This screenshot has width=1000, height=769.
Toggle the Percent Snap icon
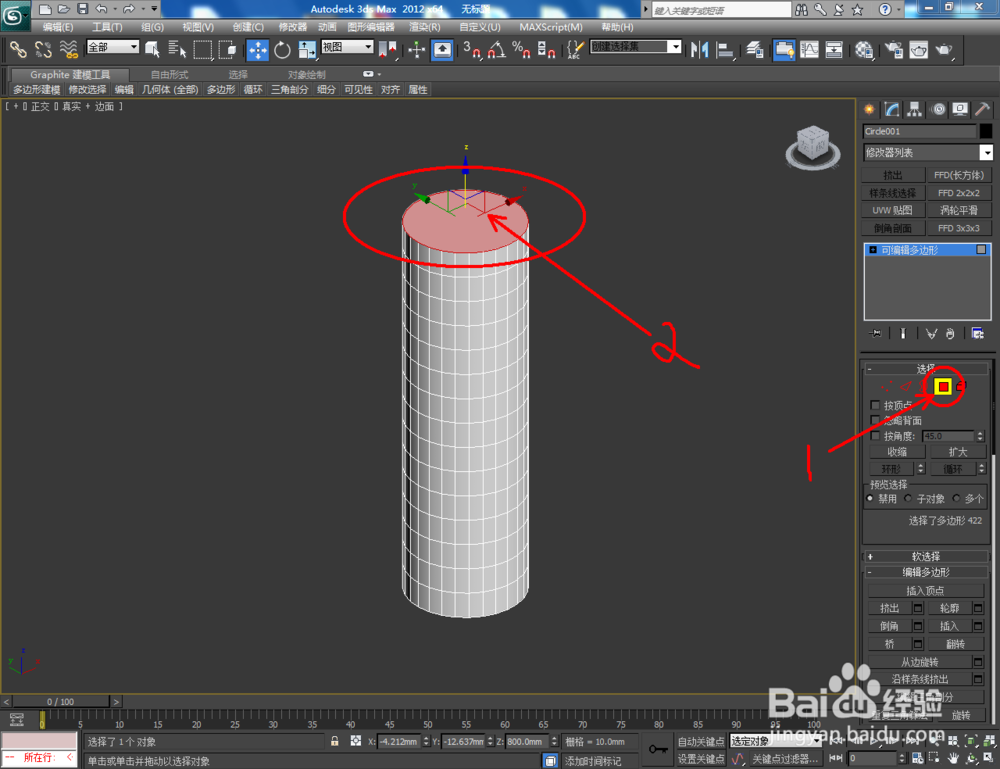coord(521,49)
